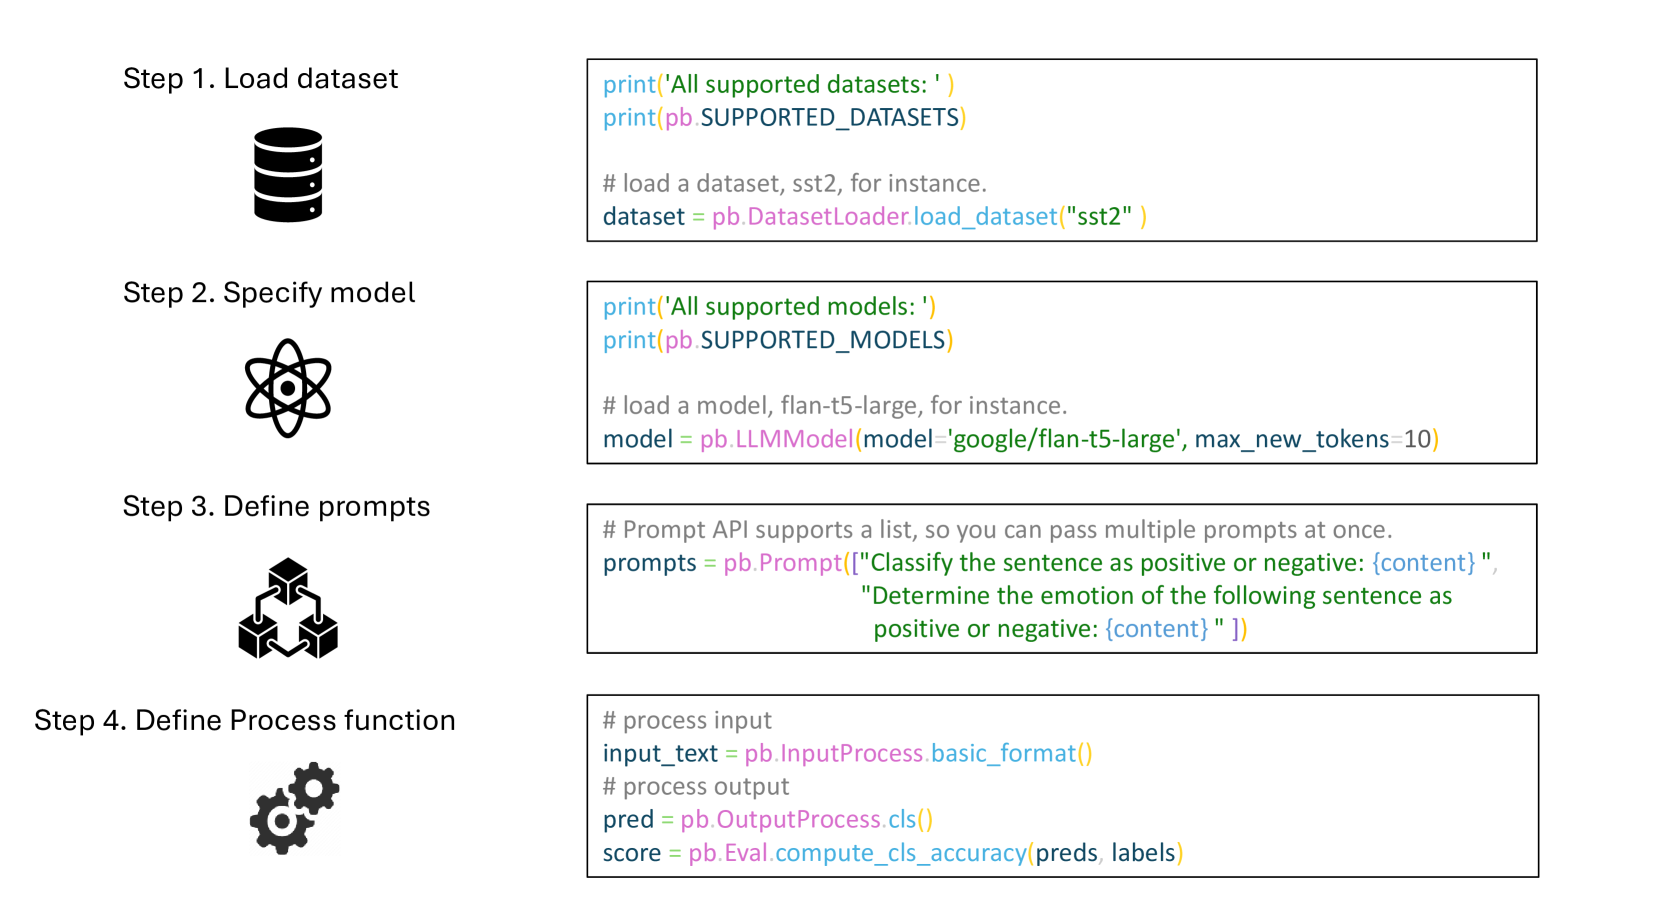Click the connected cubes icon under Step 3

pyautogui.click(x=288, y=608)
